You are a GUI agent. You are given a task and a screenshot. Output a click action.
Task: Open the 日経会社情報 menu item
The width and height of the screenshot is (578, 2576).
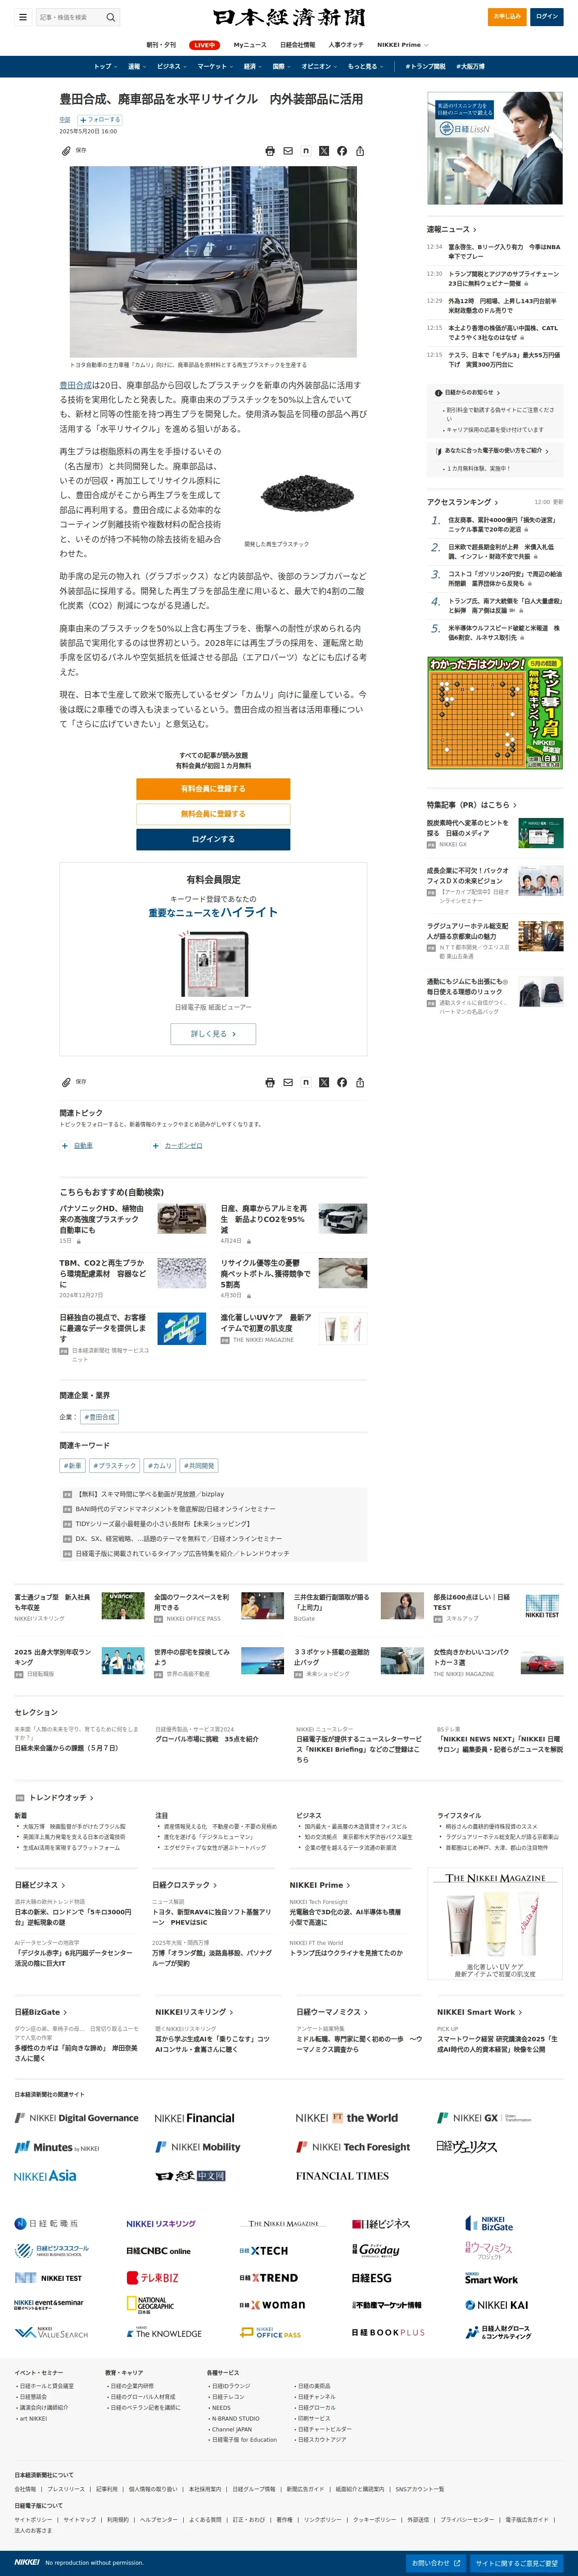tap(297, 45)
